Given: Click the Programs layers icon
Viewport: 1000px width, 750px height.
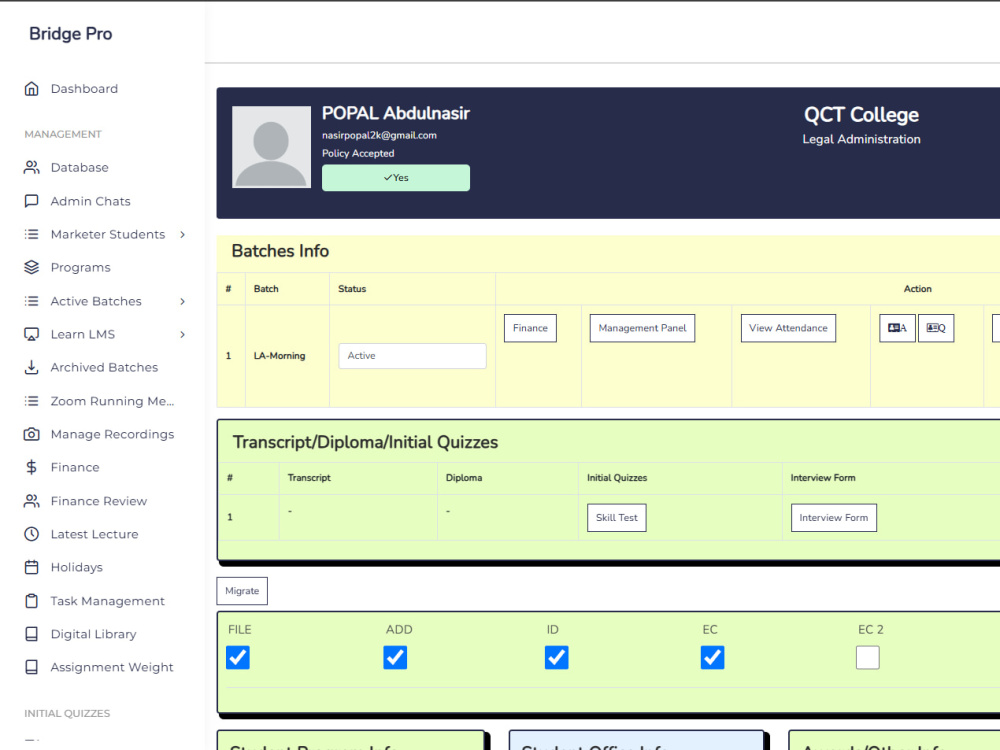Looking at the screenshot, I should click(31, 267).
